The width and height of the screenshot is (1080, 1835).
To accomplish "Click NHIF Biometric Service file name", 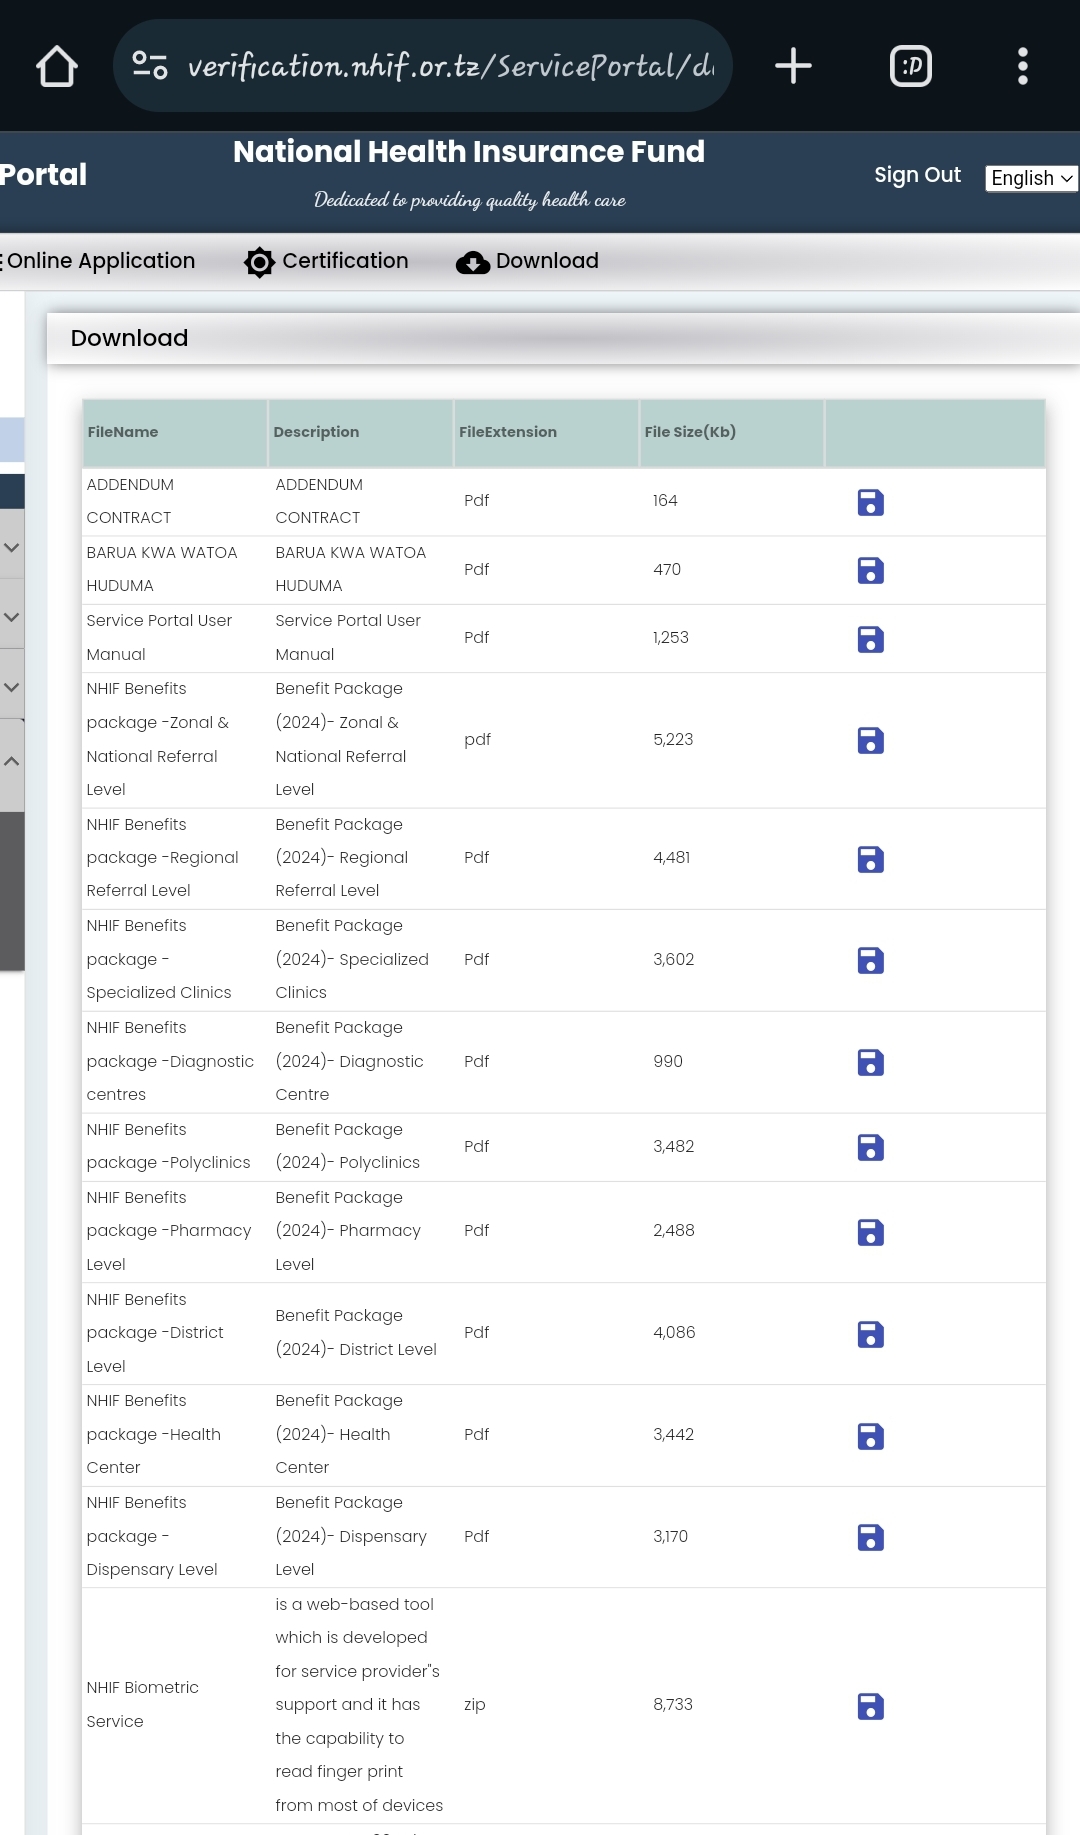I will coord(143,1704).
